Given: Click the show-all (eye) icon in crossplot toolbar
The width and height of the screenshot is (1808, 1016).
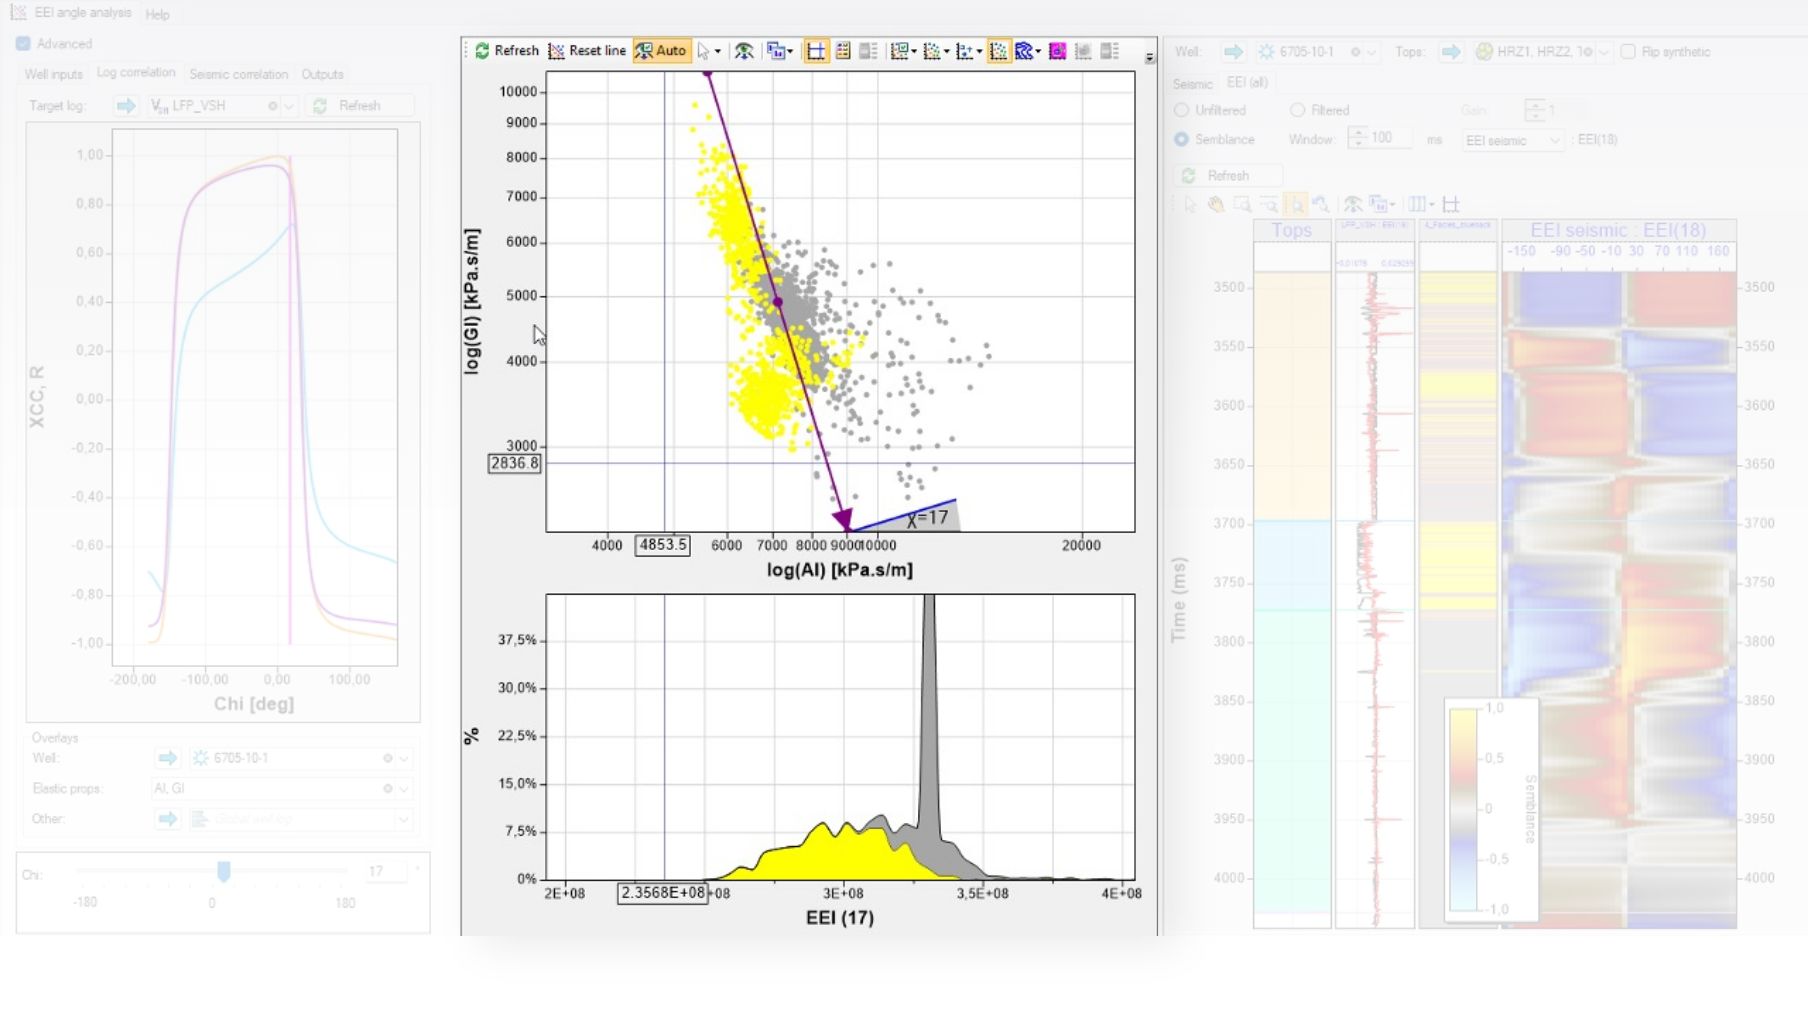Looking at the screenshot, I should click(x=744, y=50).
